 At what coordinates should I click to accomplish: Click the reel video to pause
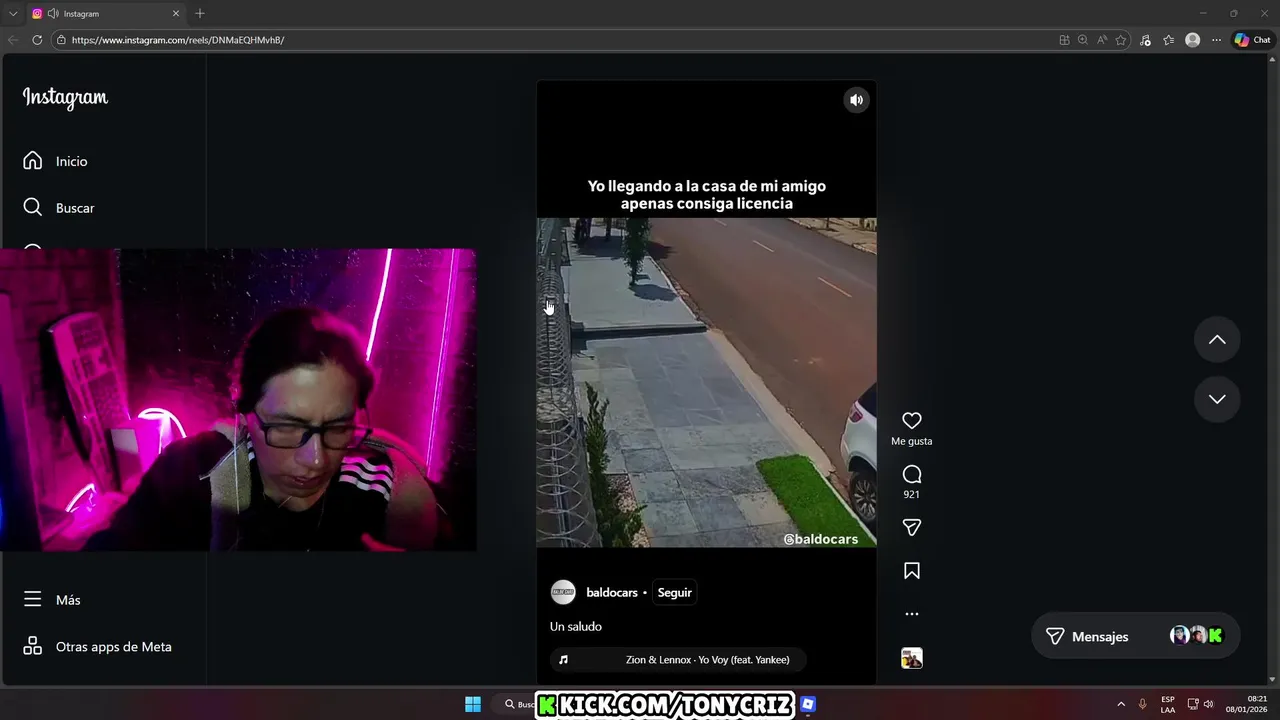706,382
